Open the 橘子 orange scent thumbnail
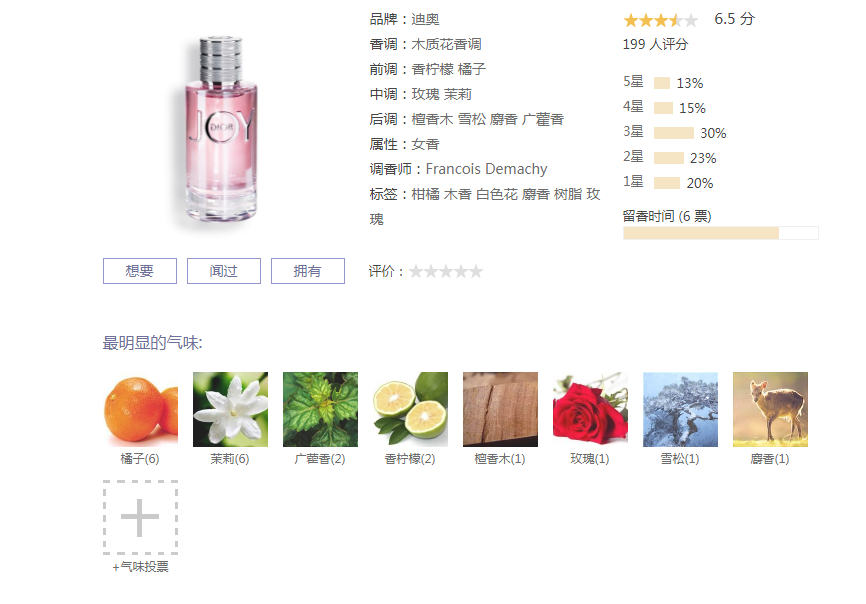Screen dimensions: 866x604 [x=140, y=409]
